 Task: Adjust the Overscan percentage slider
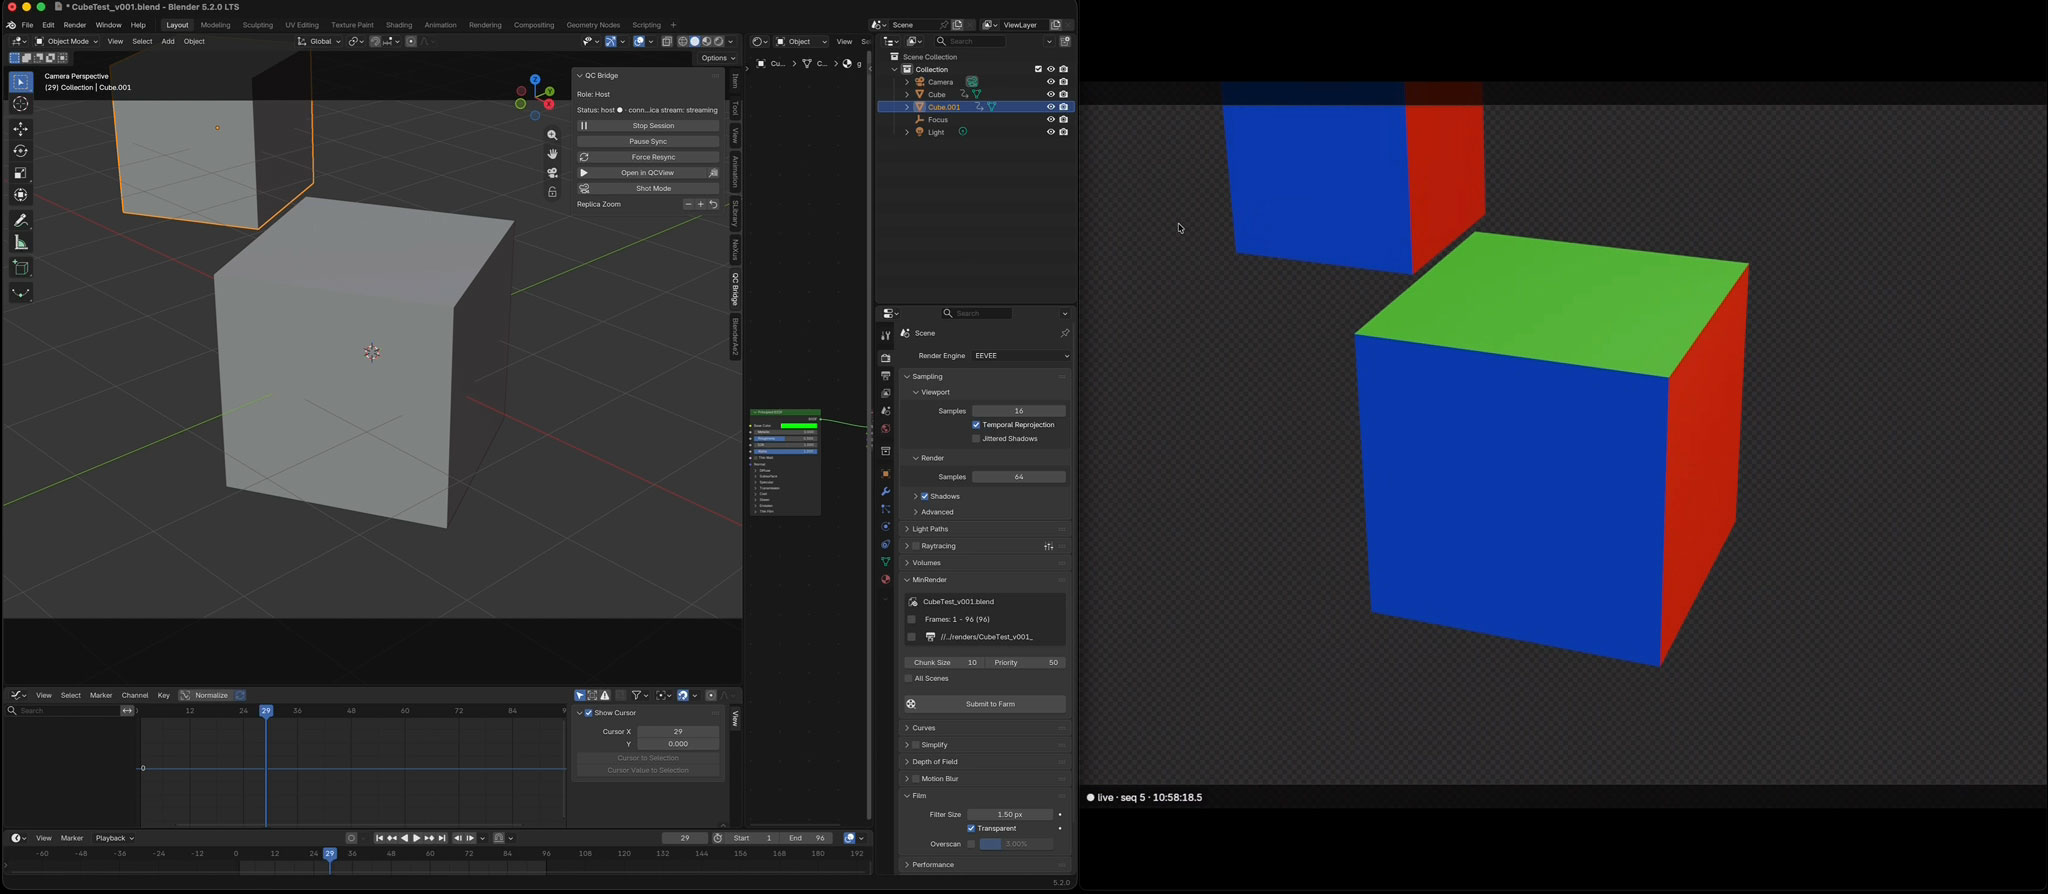click(1016, 844)
